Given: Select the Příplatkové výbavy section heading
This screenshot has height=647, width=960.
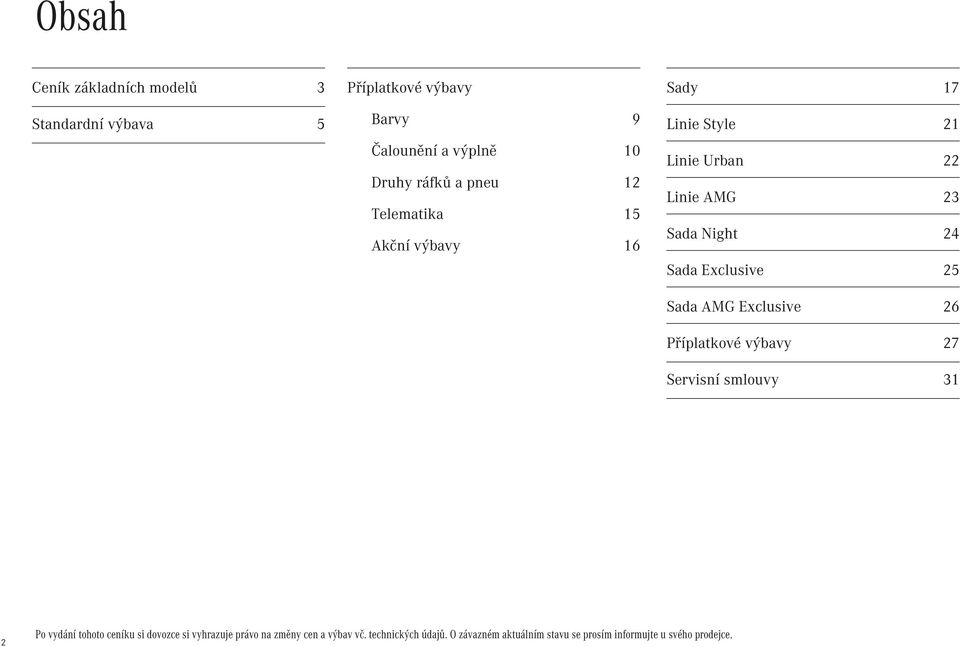Looking at the screenshot, I should point(409,88).
